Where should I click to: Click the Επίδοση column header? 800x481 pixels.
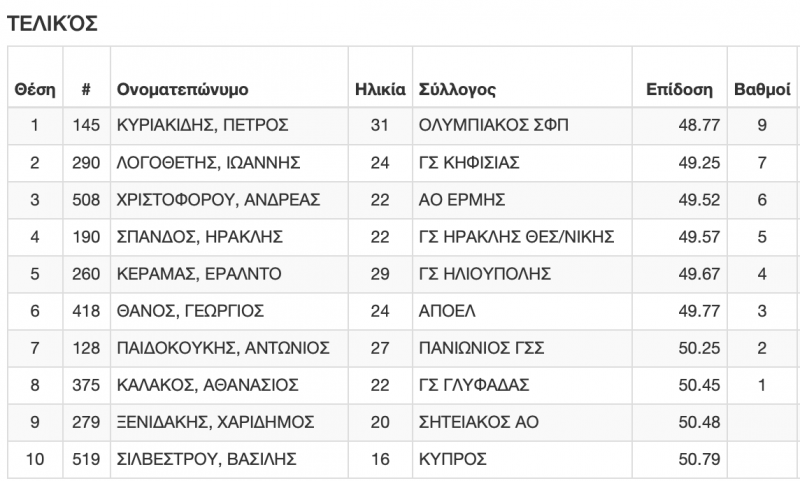click(679, 88)
